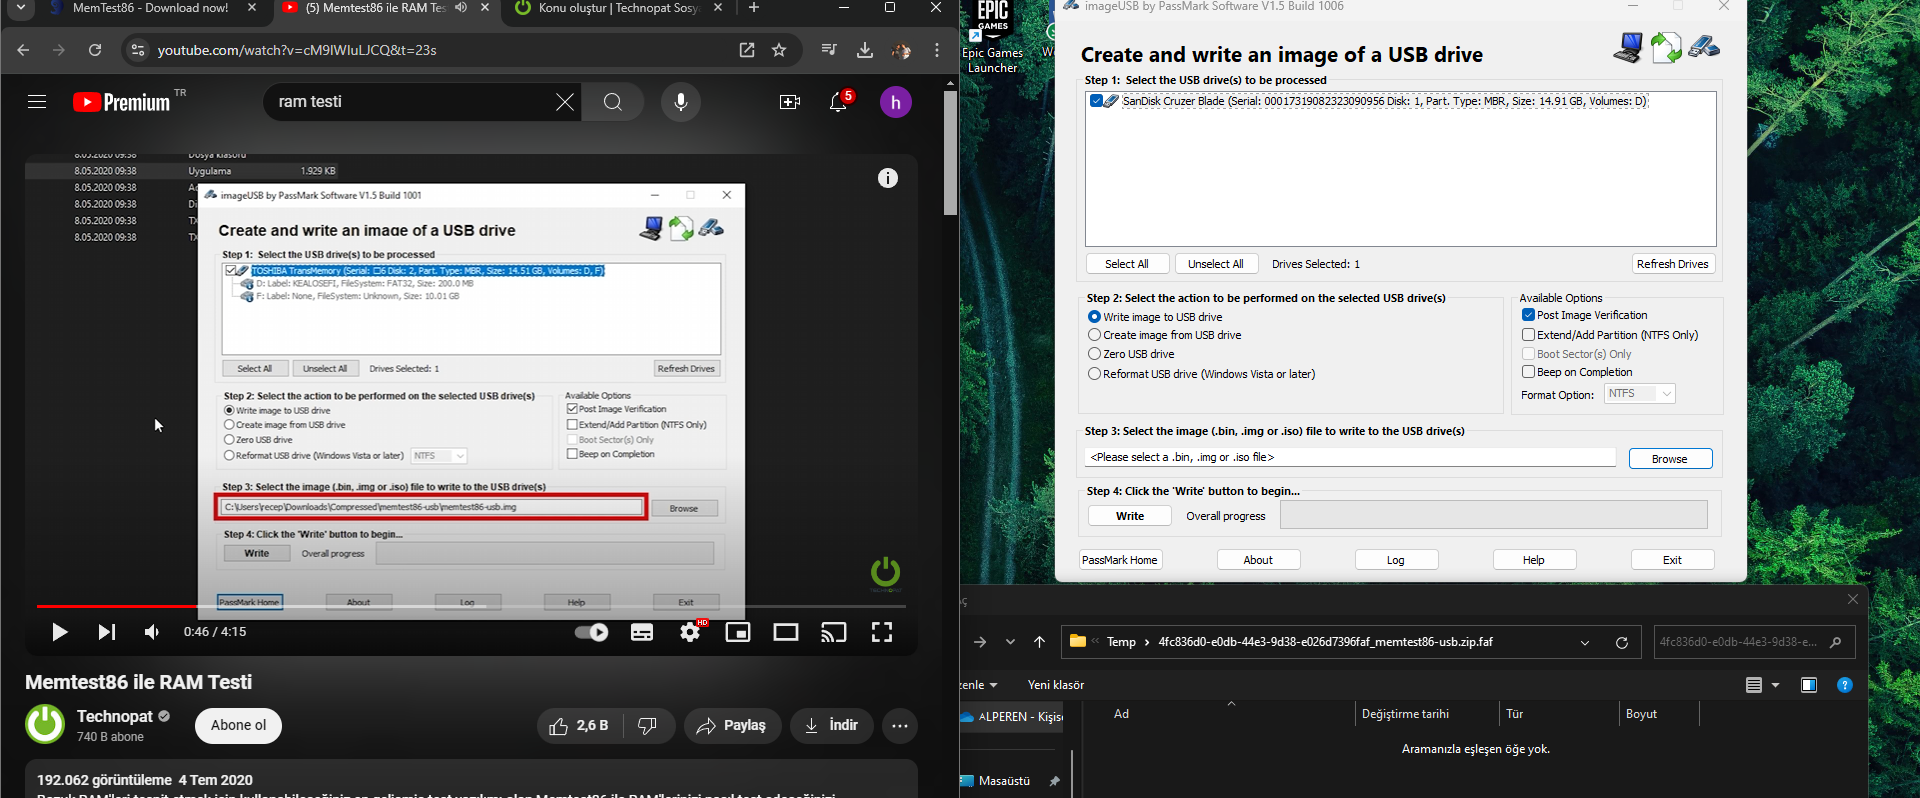
Task: Bookmark this page with the star
Action: click(x=779, y=50)
